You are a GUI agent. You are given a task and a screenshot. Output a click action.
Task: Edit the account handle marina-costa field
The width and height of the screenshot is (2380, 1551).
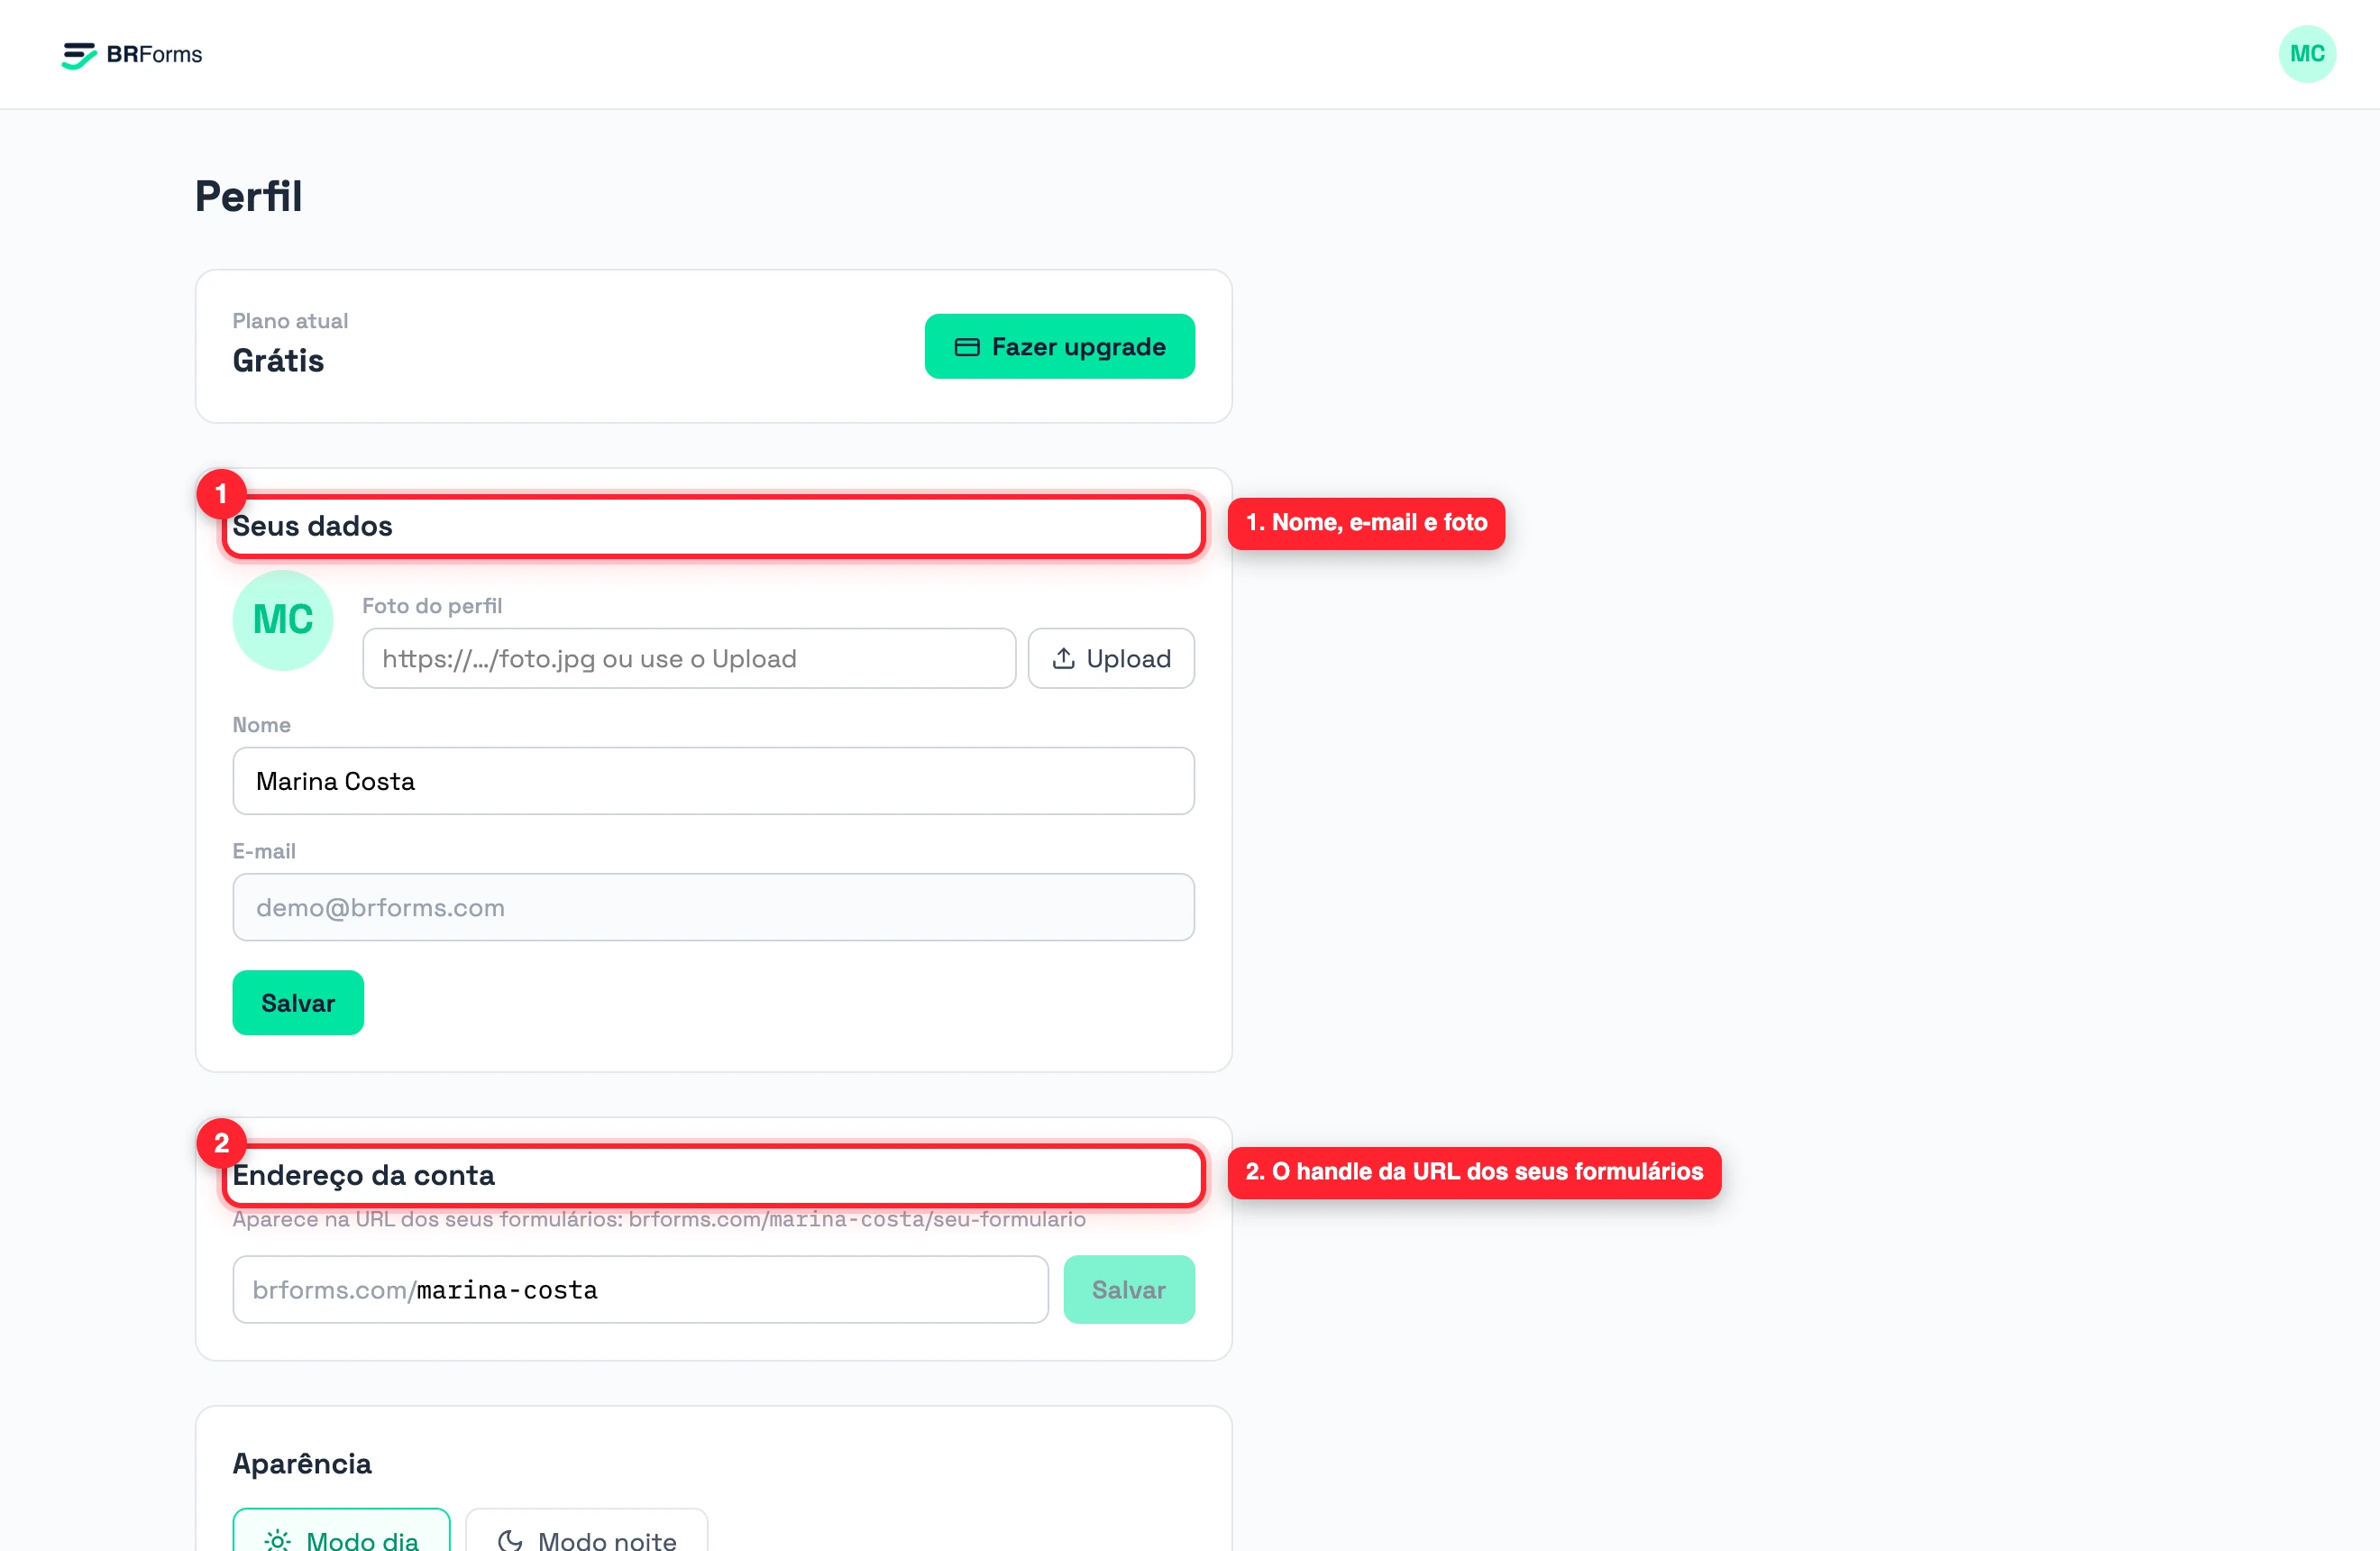click(640, 1289)
